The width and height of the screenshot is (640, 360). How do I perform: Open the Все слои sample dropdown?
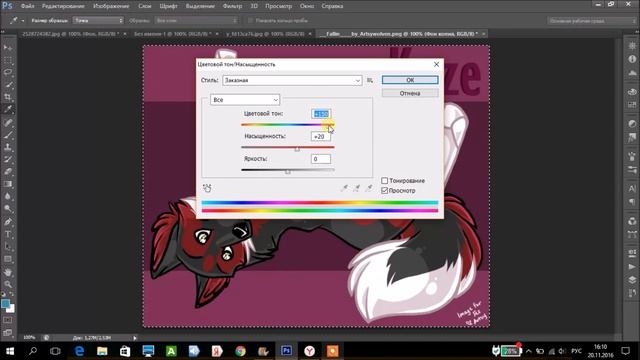[196, 20]
